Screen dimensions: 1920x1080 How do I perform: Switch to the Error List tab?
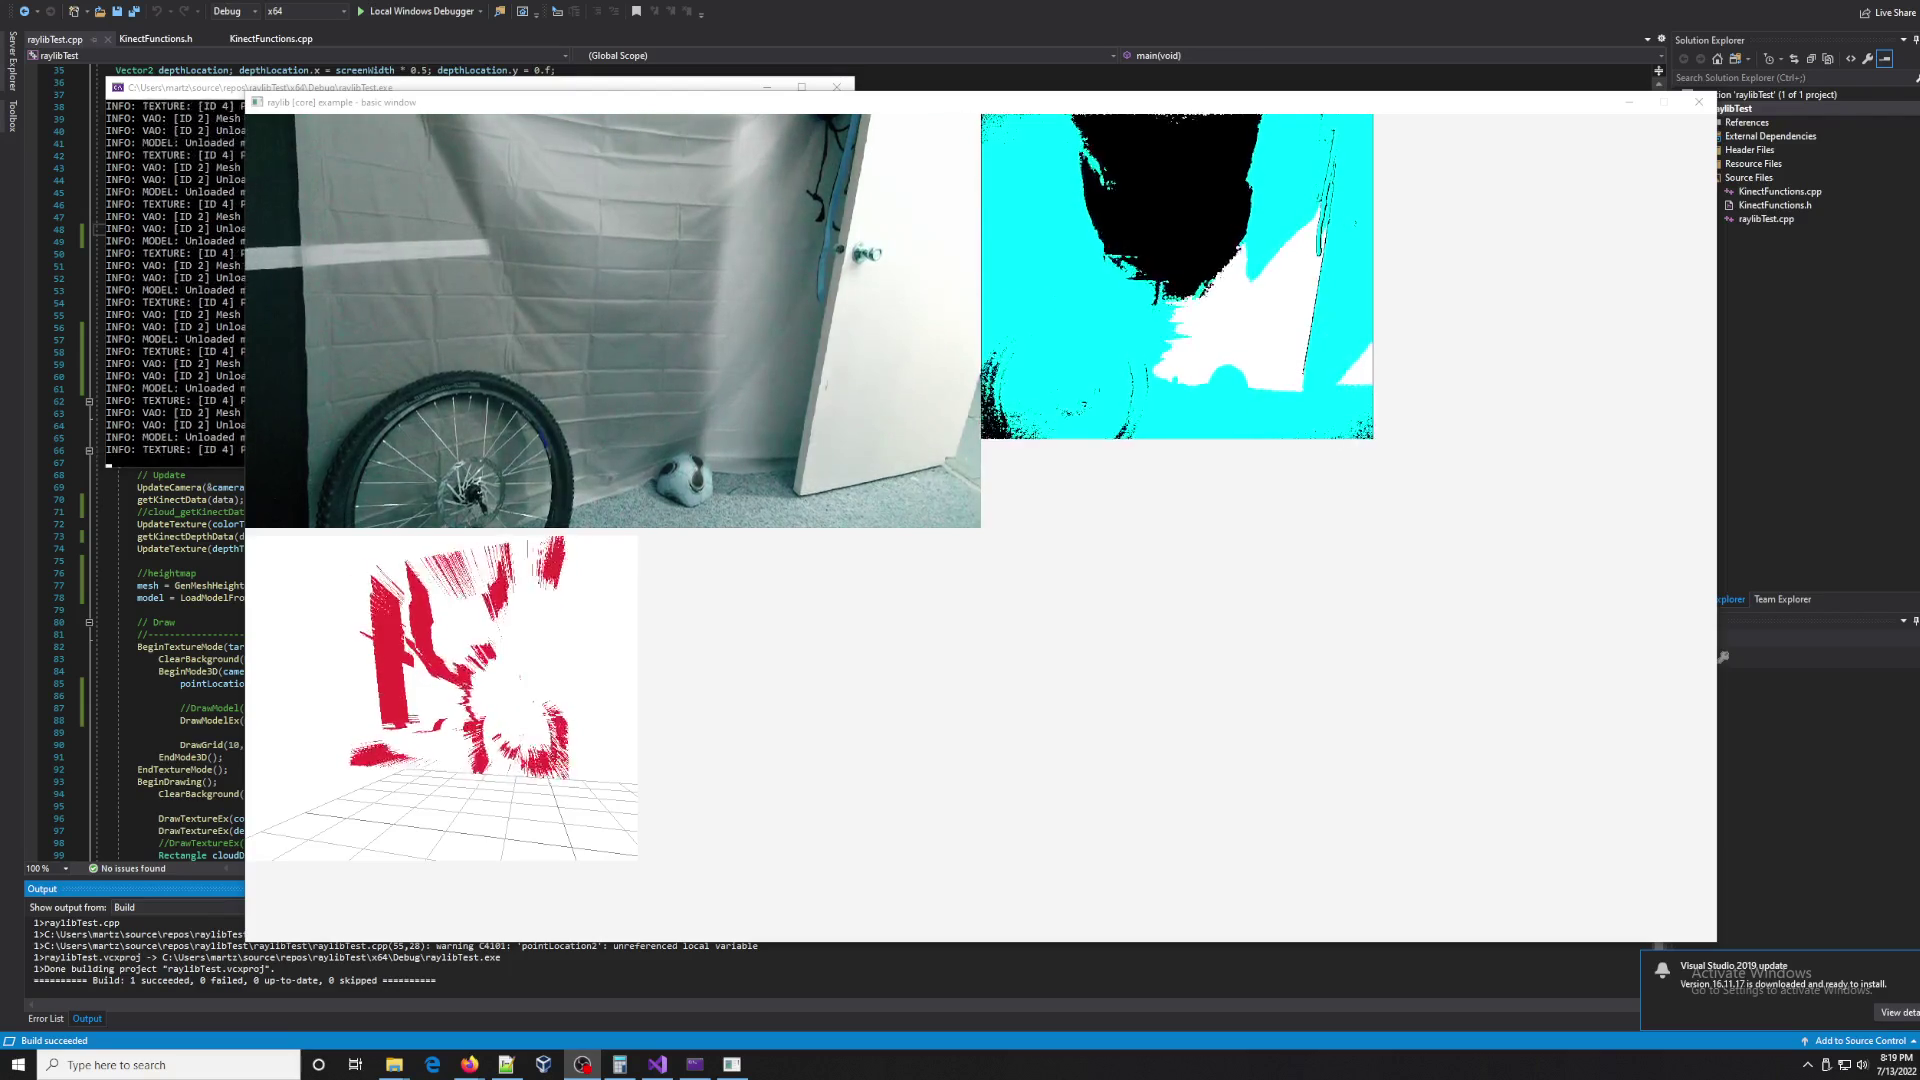click(x=46, y=1018)
